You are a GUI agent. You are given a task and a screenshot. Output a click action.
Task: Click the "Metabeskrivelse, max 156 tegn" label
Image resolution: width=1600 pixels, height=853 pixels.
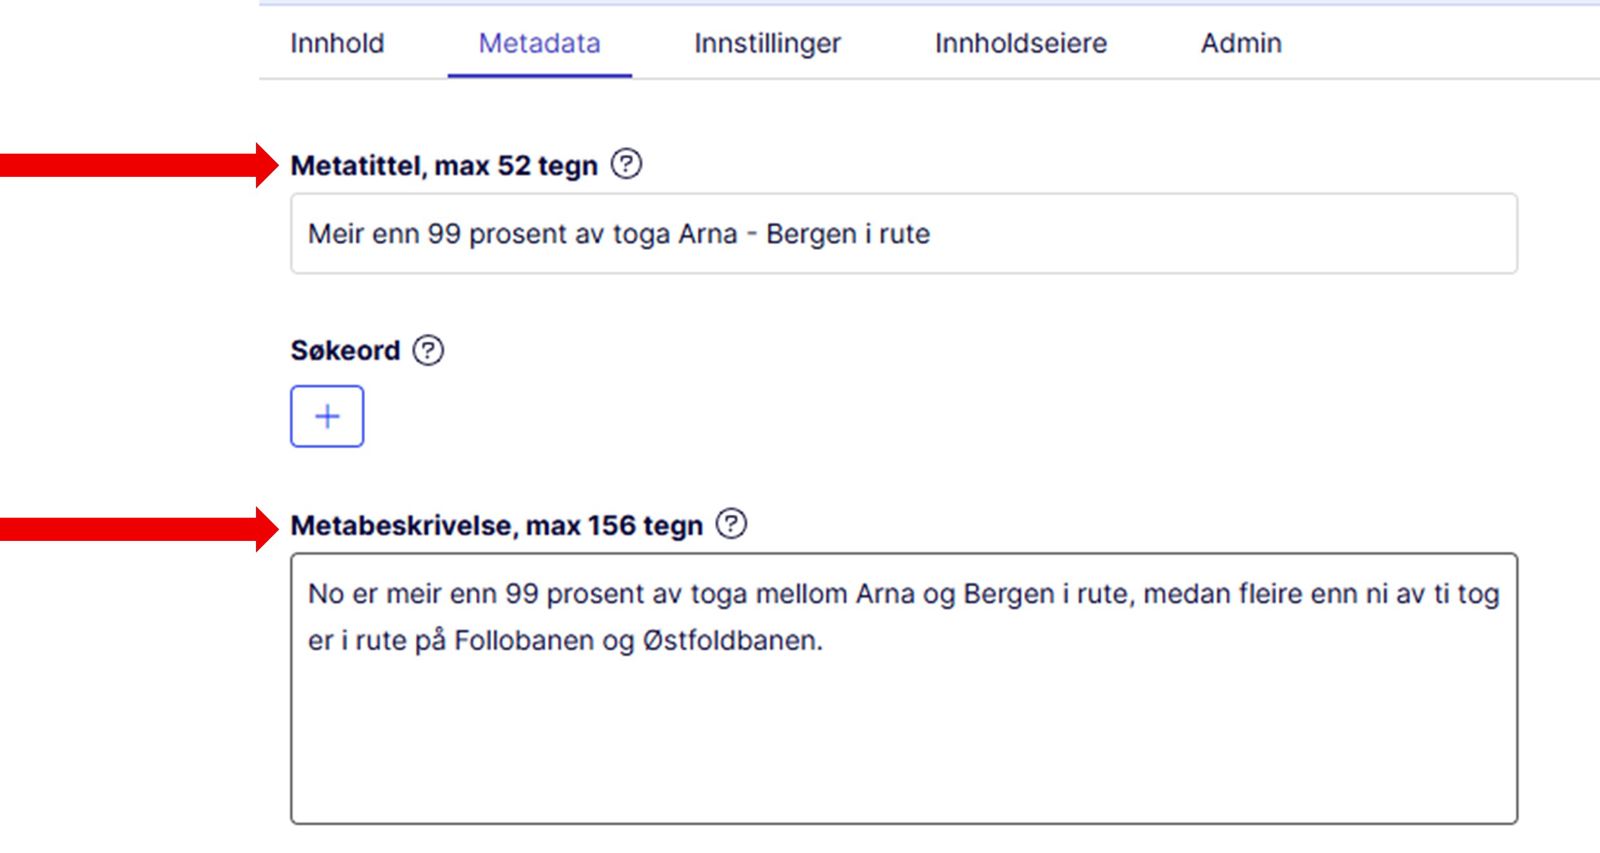(496, 526)
